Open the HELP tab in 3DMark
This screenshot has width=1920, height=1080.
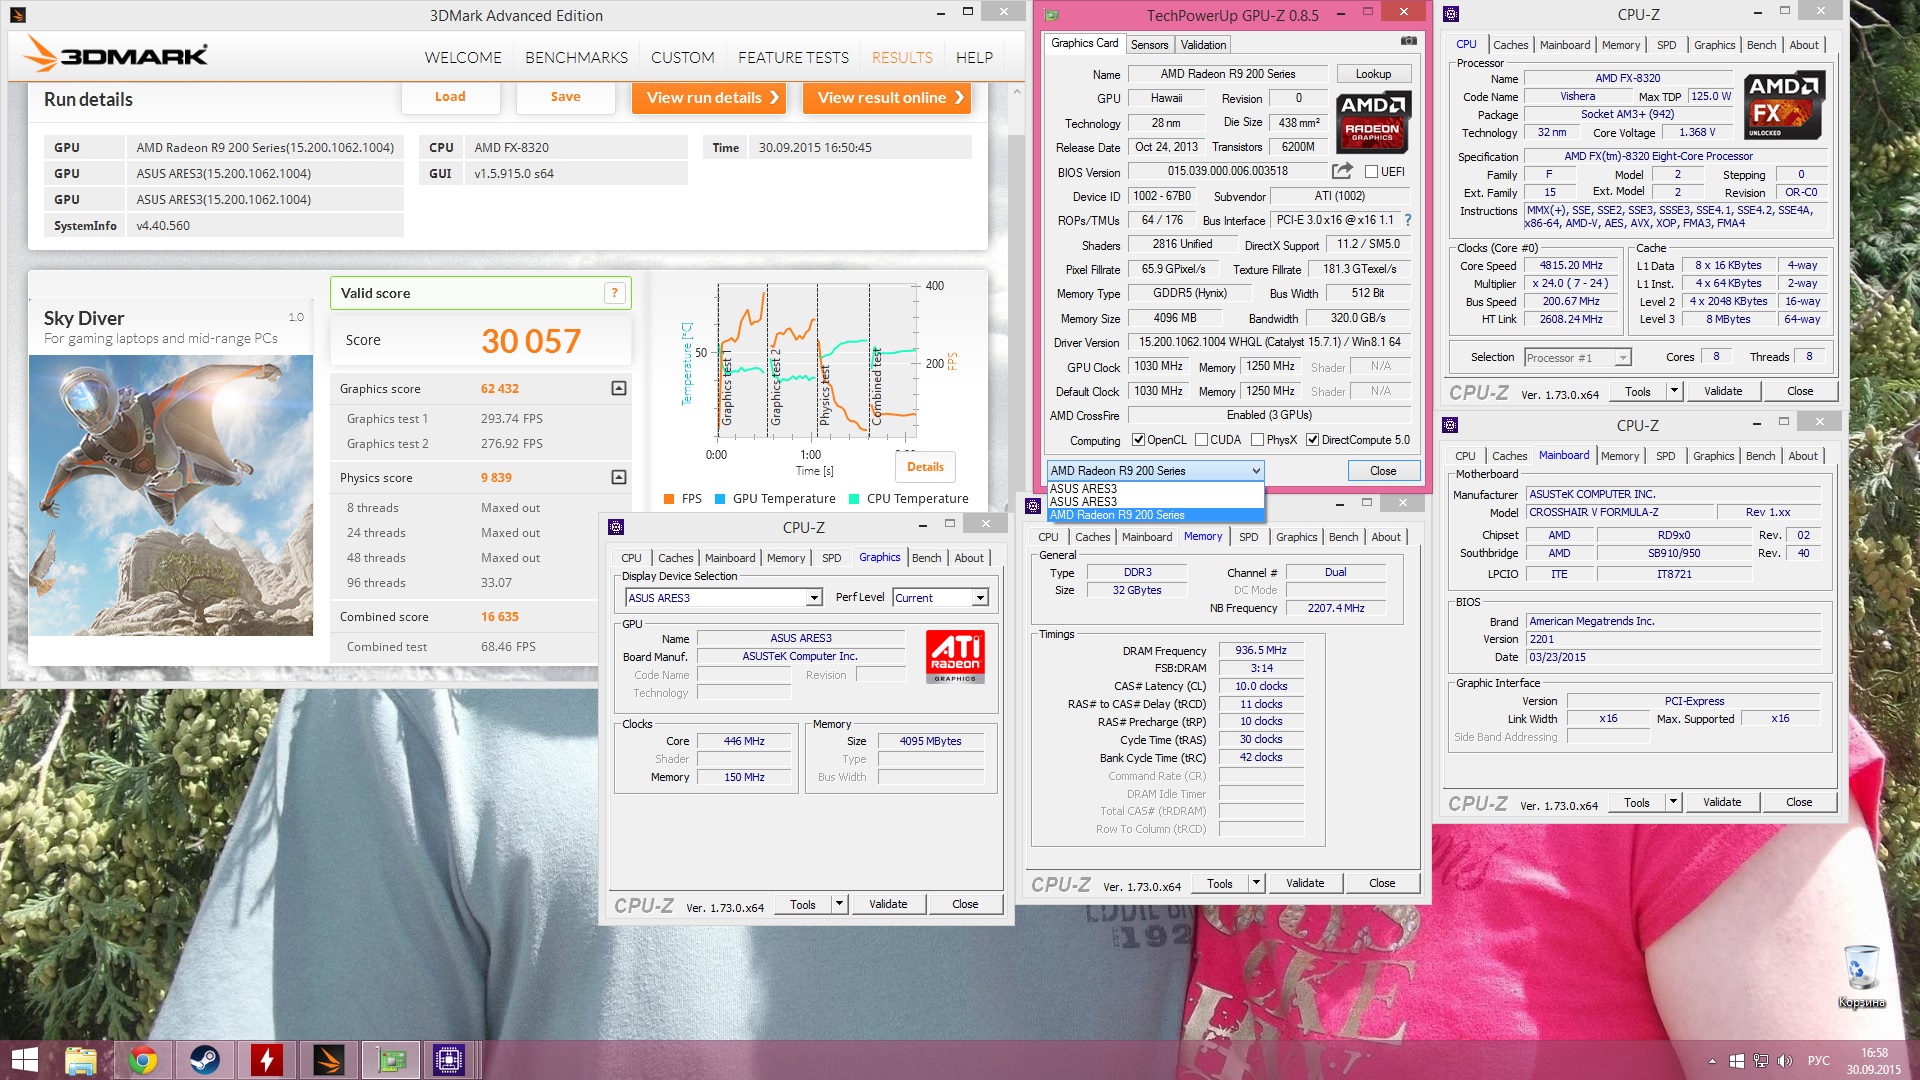point(974,58)
